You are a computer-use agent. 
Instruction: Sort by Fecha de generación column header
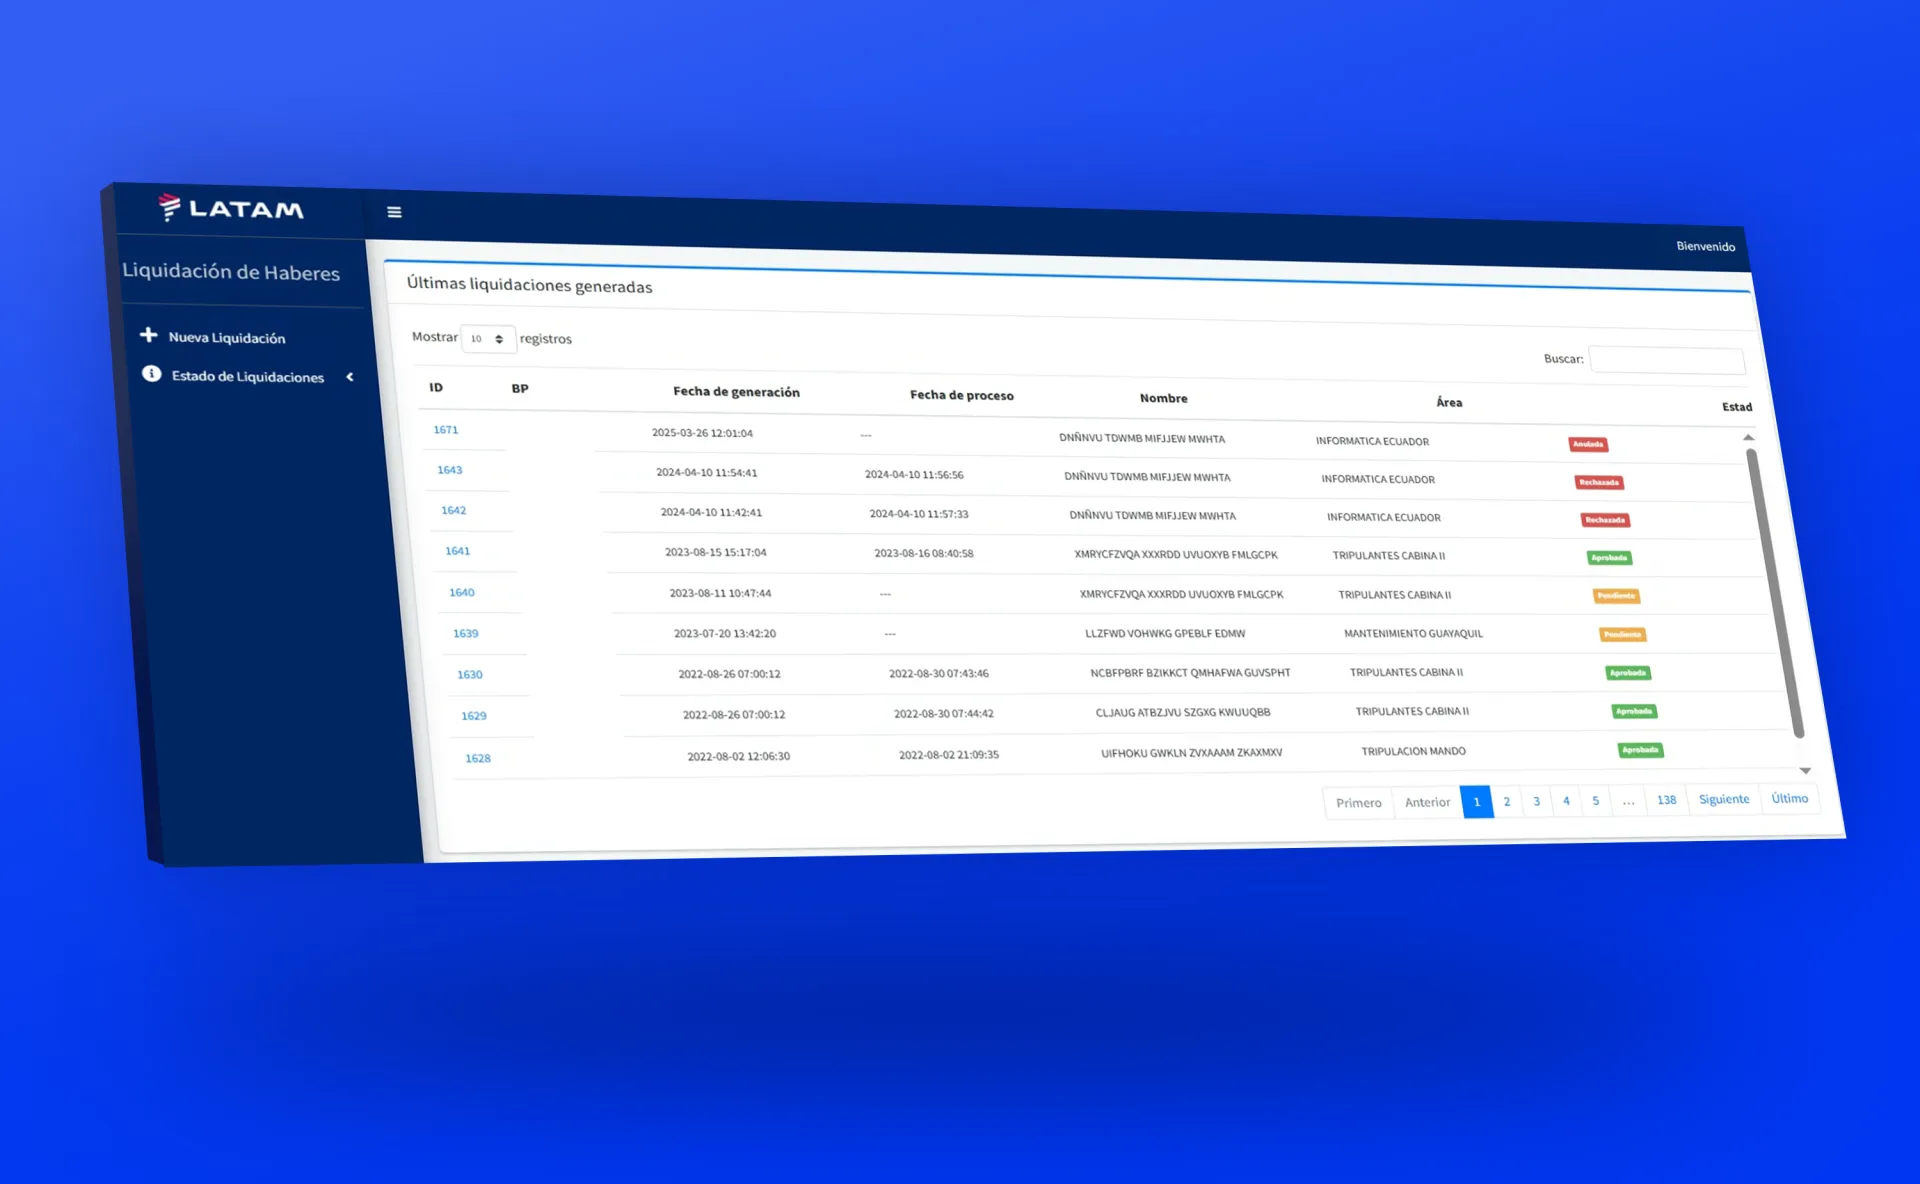pos(736,392)
